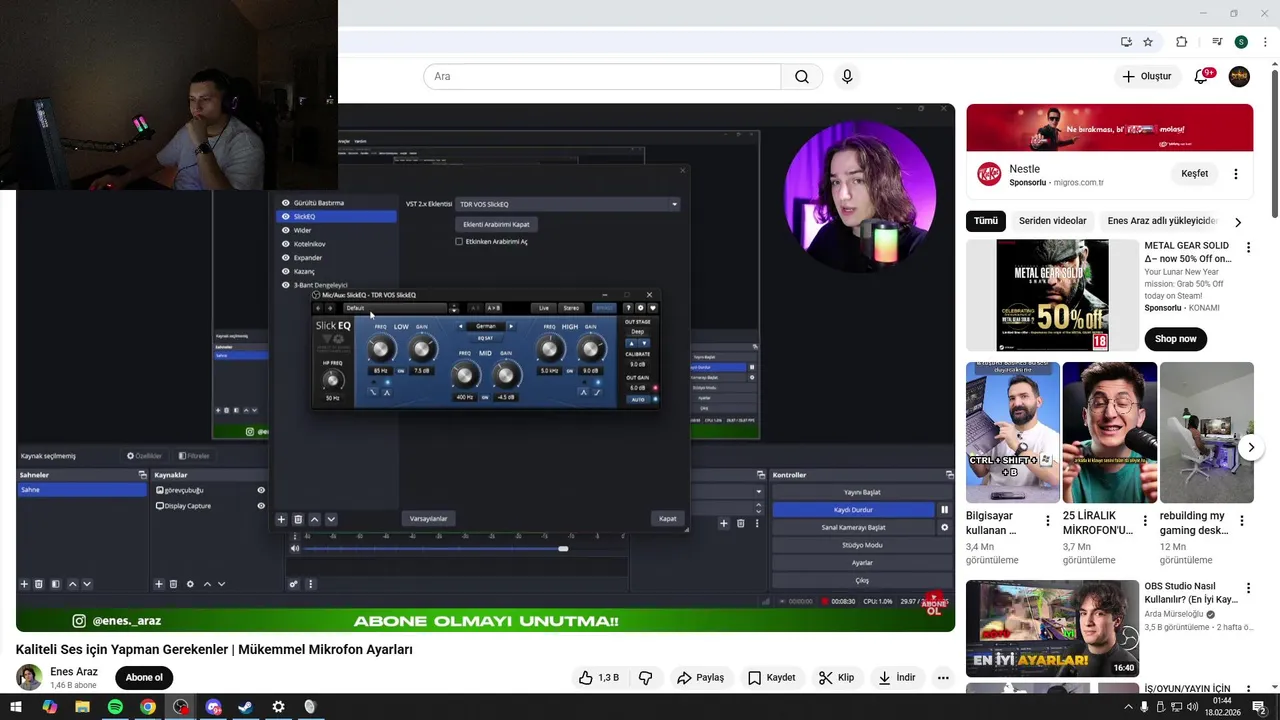Open options for the Metal Gear Solid ad
This screenshot has width=1280, height=720.
1248,247
